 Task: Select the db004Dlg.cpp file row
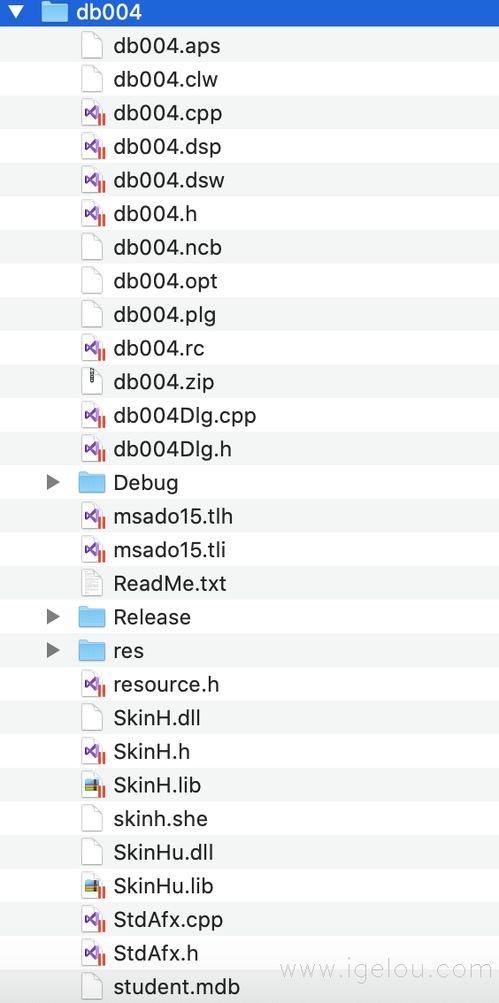point(250,416)
